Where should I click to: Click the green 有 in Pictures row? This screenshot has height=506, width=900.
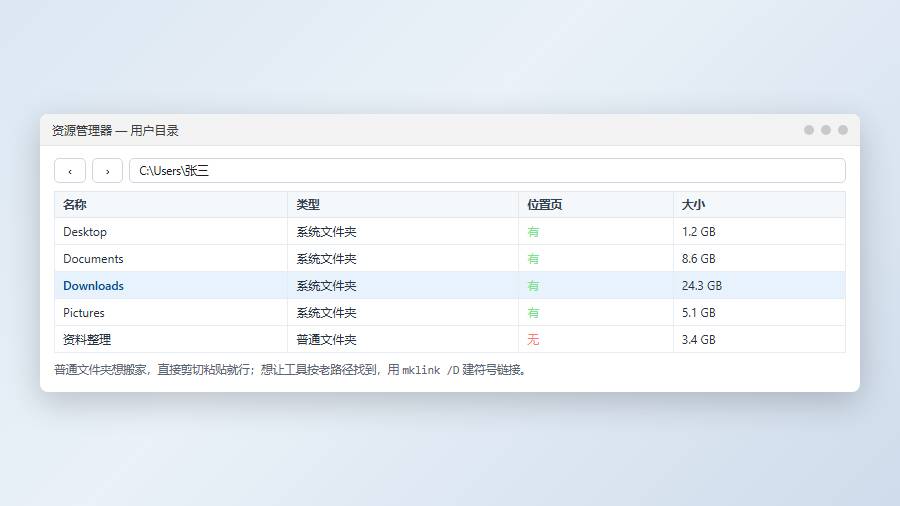[x=533, y=313]
